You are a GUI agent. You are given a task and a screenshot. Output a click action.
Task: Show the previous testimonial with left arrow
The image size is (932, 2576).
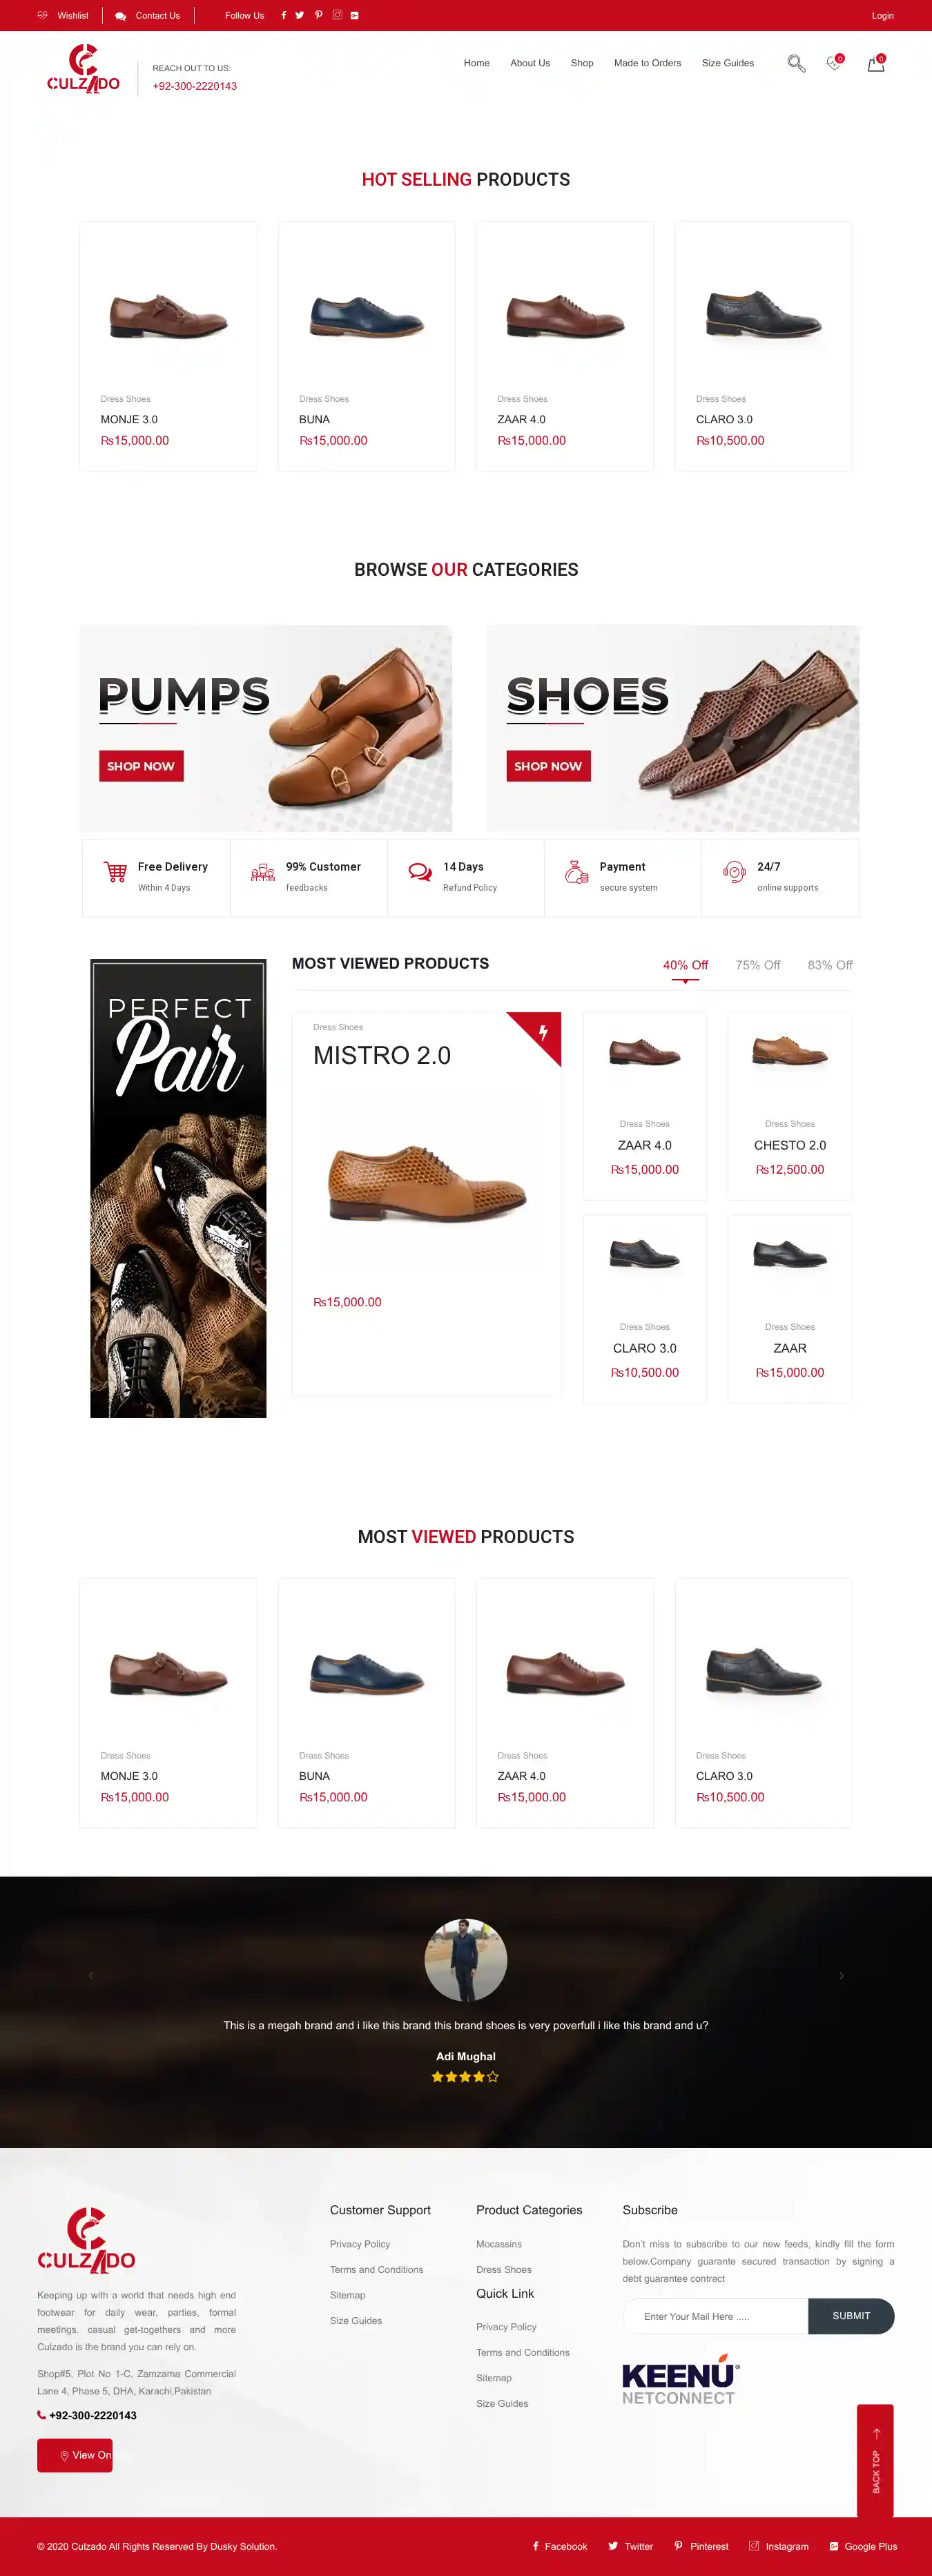[91, 1975]
